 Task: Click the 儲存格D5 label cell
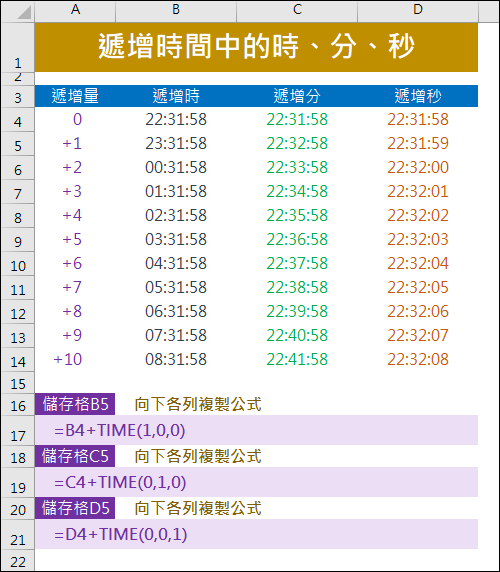coord(75,508)
